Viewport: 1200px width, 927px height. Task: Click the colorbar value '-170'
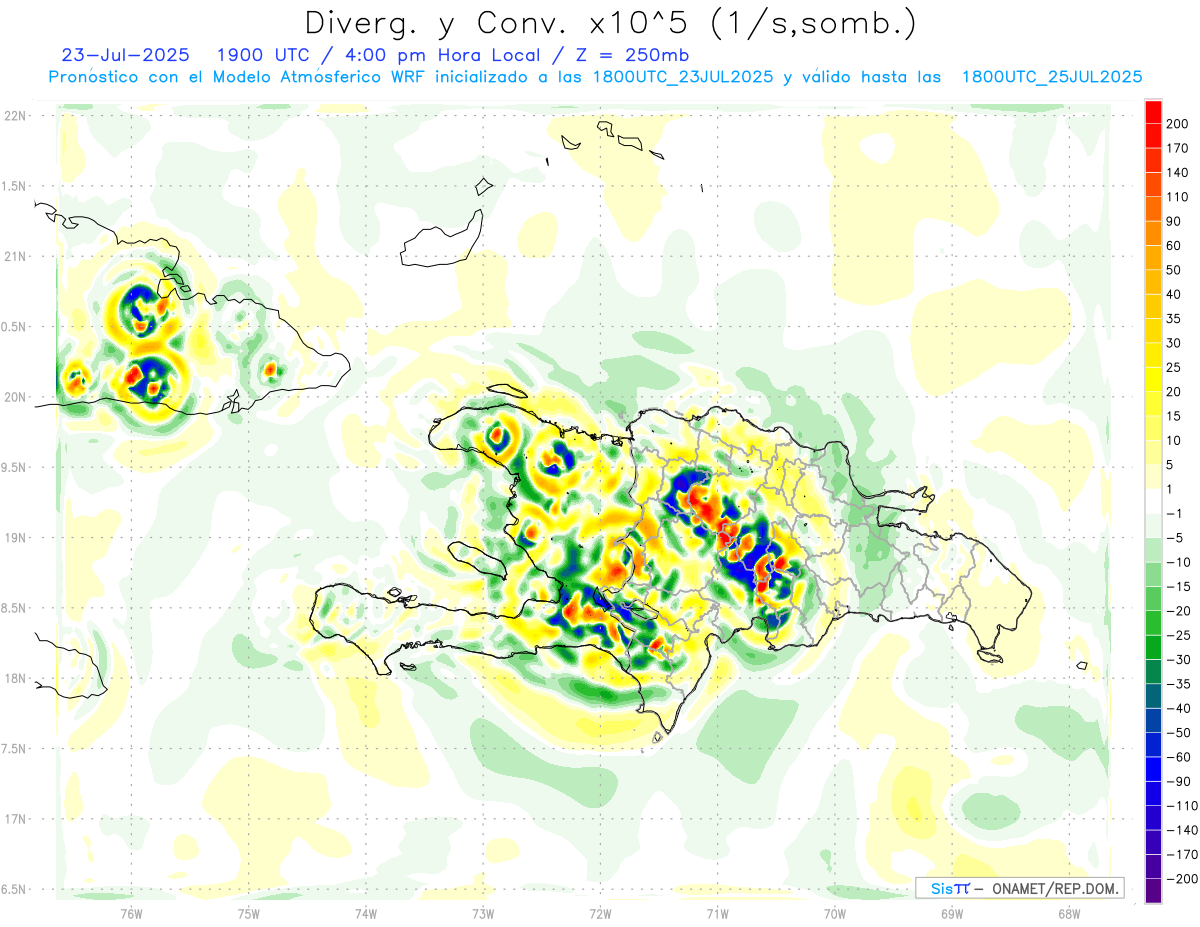1181,854
